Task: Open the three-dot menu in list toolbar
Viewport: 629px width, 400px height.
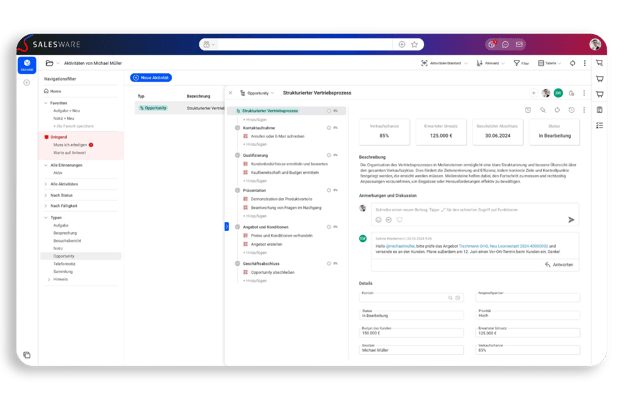Action: [584, 63]
